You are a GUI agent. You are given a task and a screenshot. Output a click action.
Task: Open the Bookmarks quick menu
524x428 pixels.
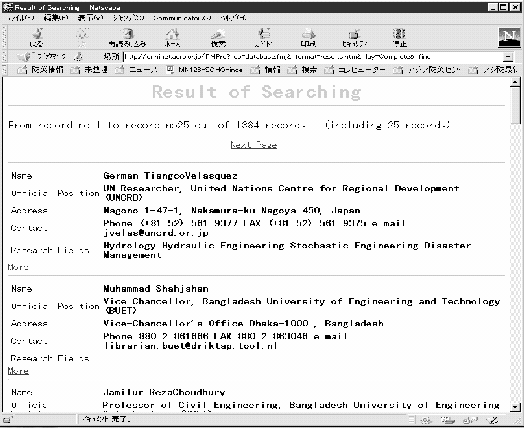pyautogui.click(x=42, y=57)
